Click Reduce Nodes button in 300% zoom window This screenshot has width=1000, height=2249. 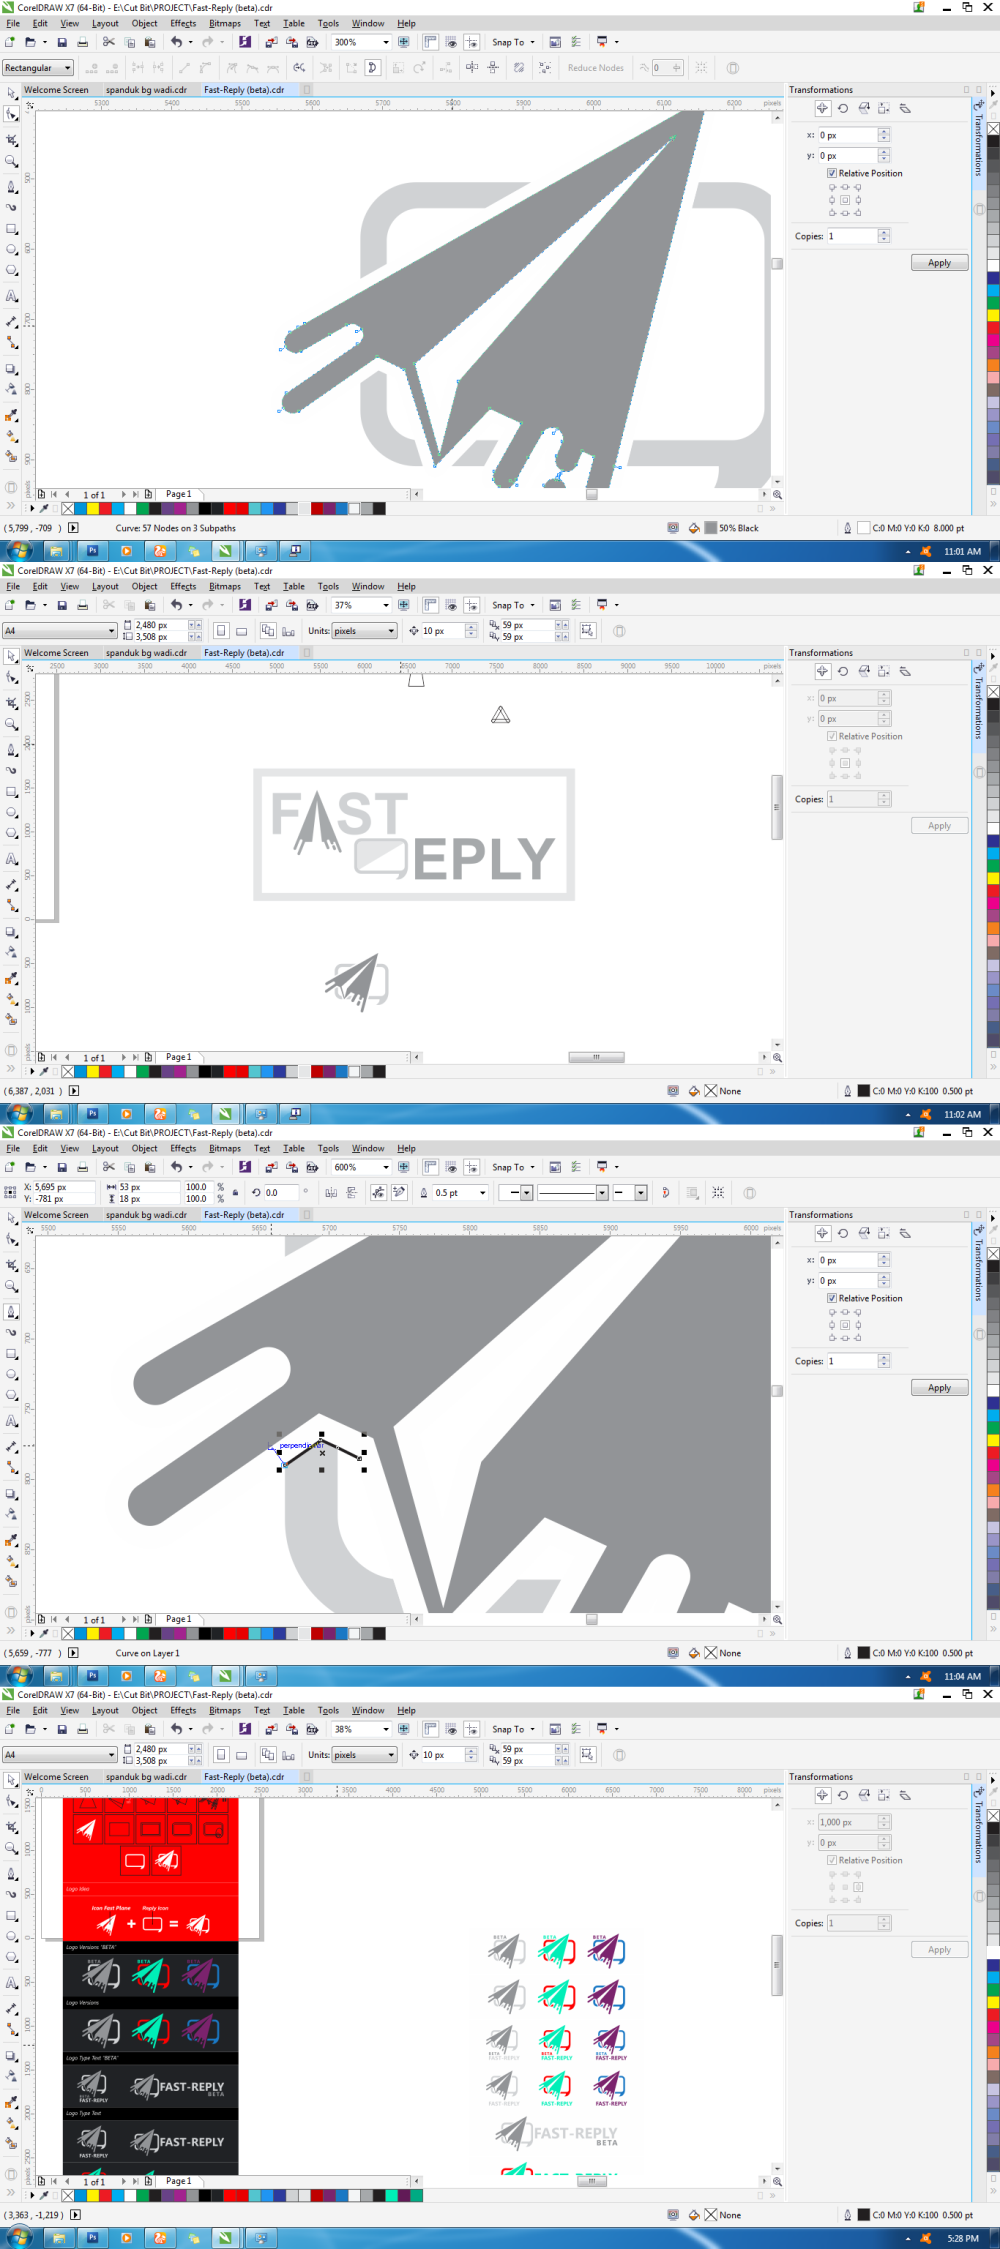(x=595, y=68)
